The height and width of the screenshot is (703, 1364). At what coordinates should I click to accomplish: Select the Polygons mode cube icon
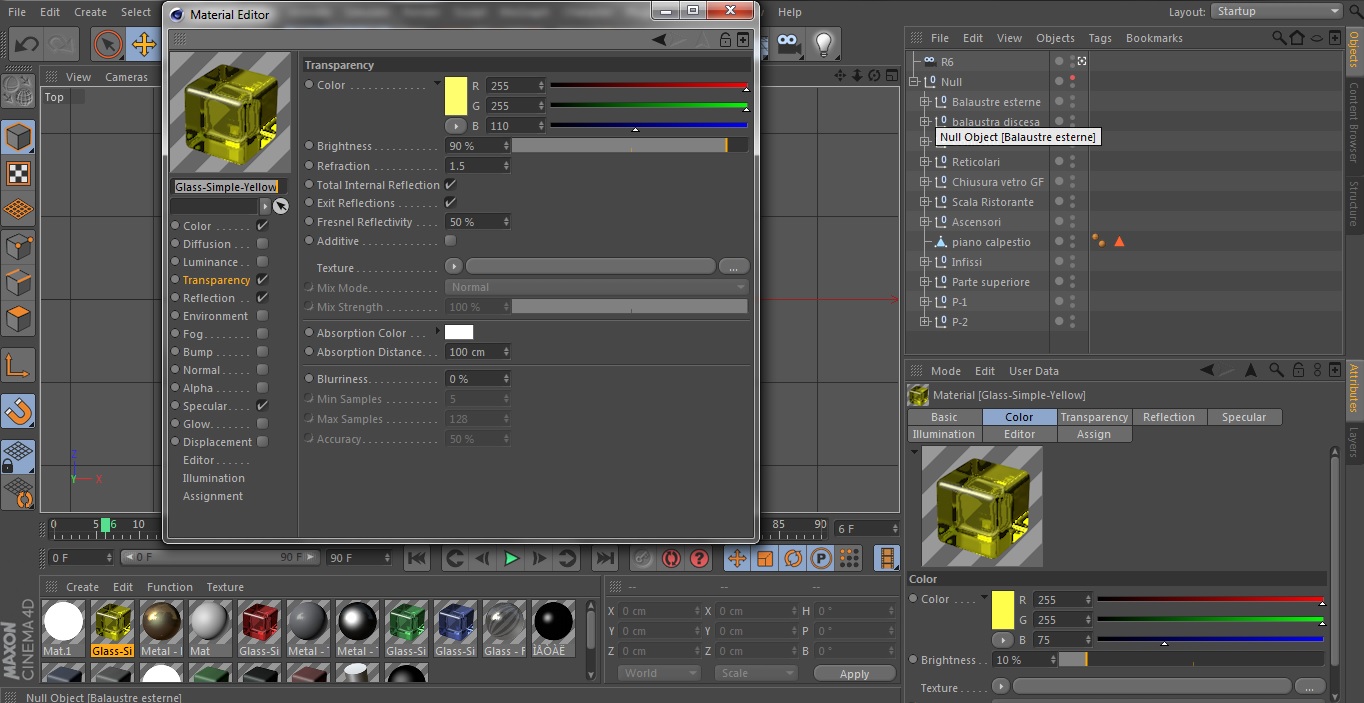18,320
